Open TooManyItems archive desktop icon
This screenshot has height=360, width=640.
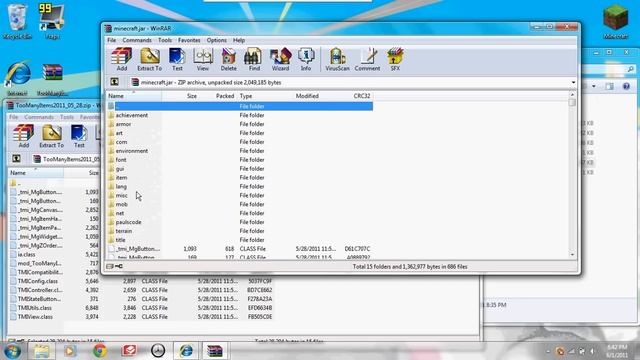[x=52, y=78]
